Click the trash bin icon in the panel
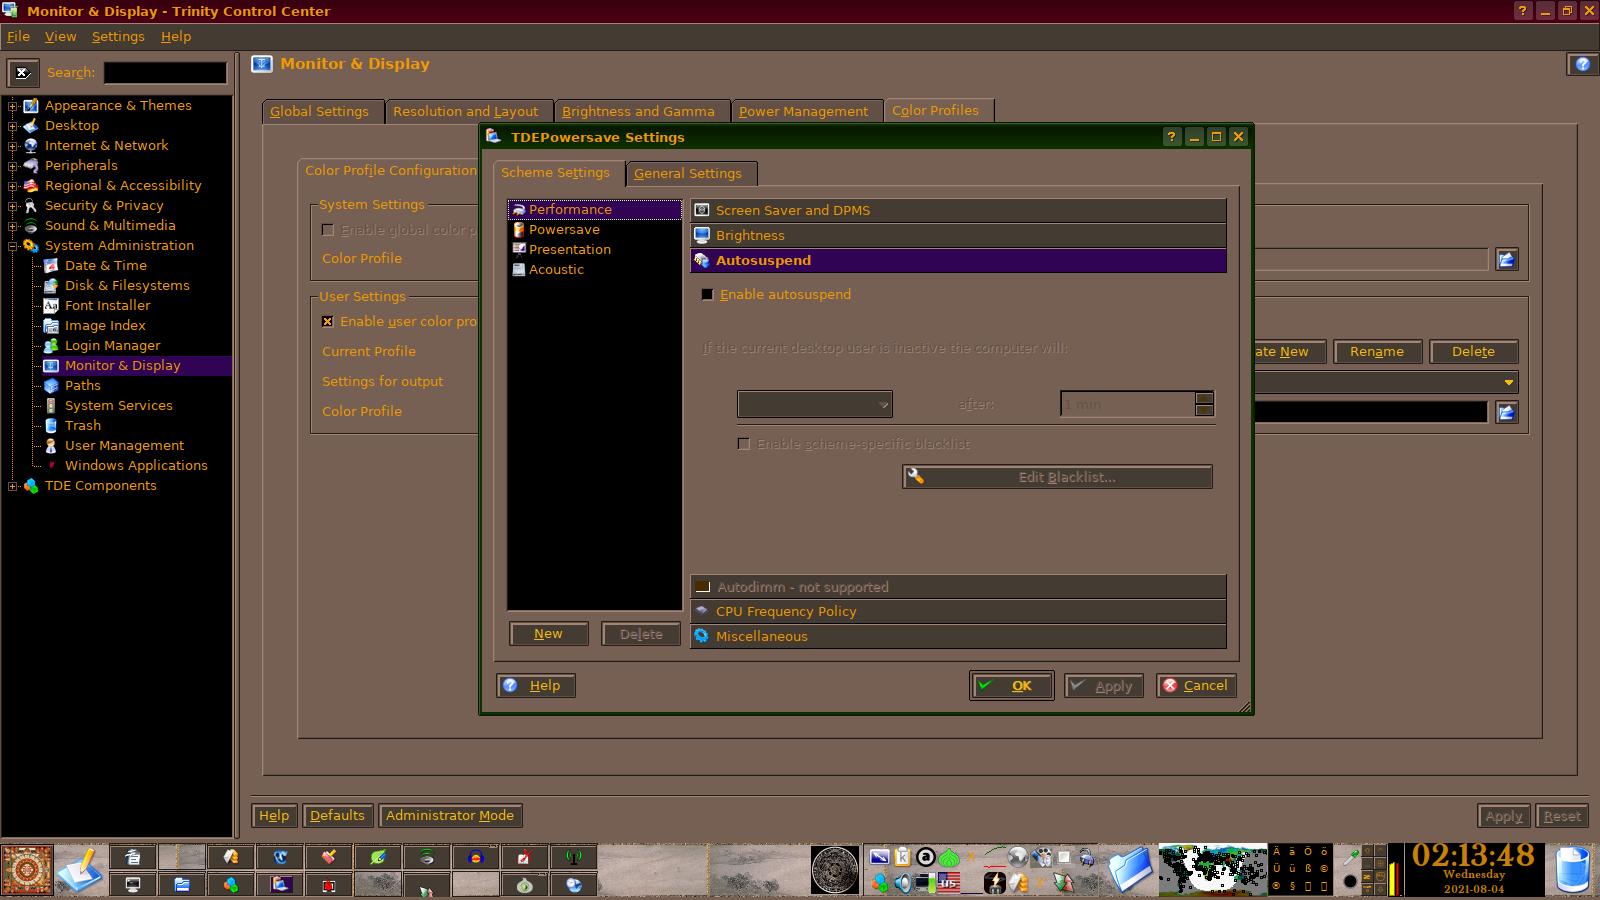1600x900 pixels. pos(1573,870)
